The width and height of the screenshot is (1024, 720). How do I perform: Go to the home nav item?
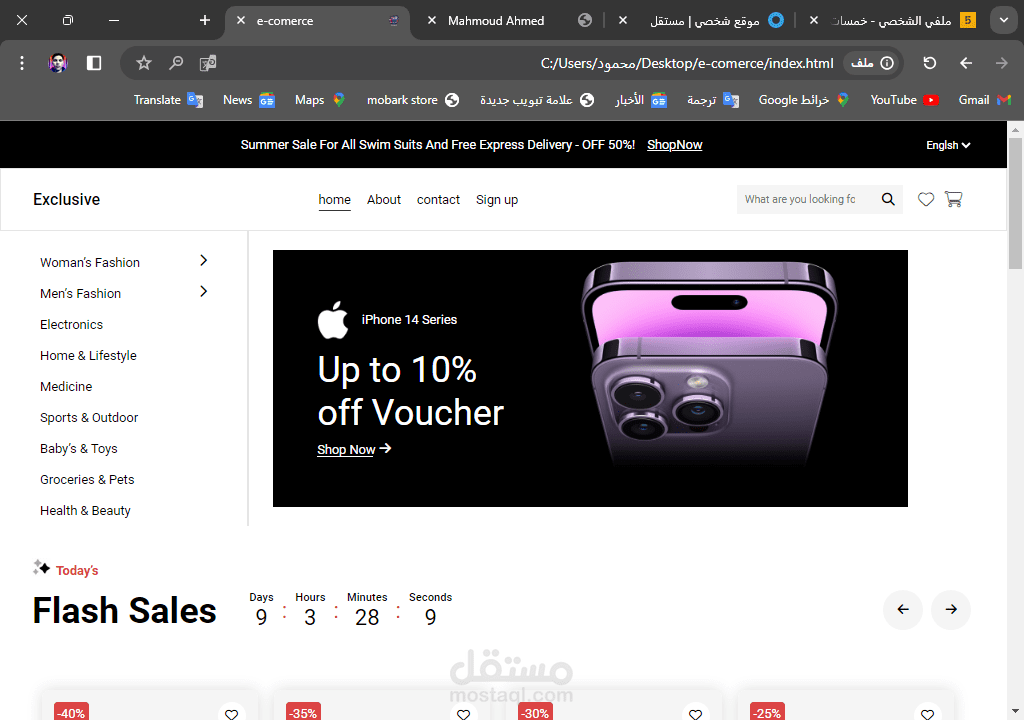tap(334, 200)
